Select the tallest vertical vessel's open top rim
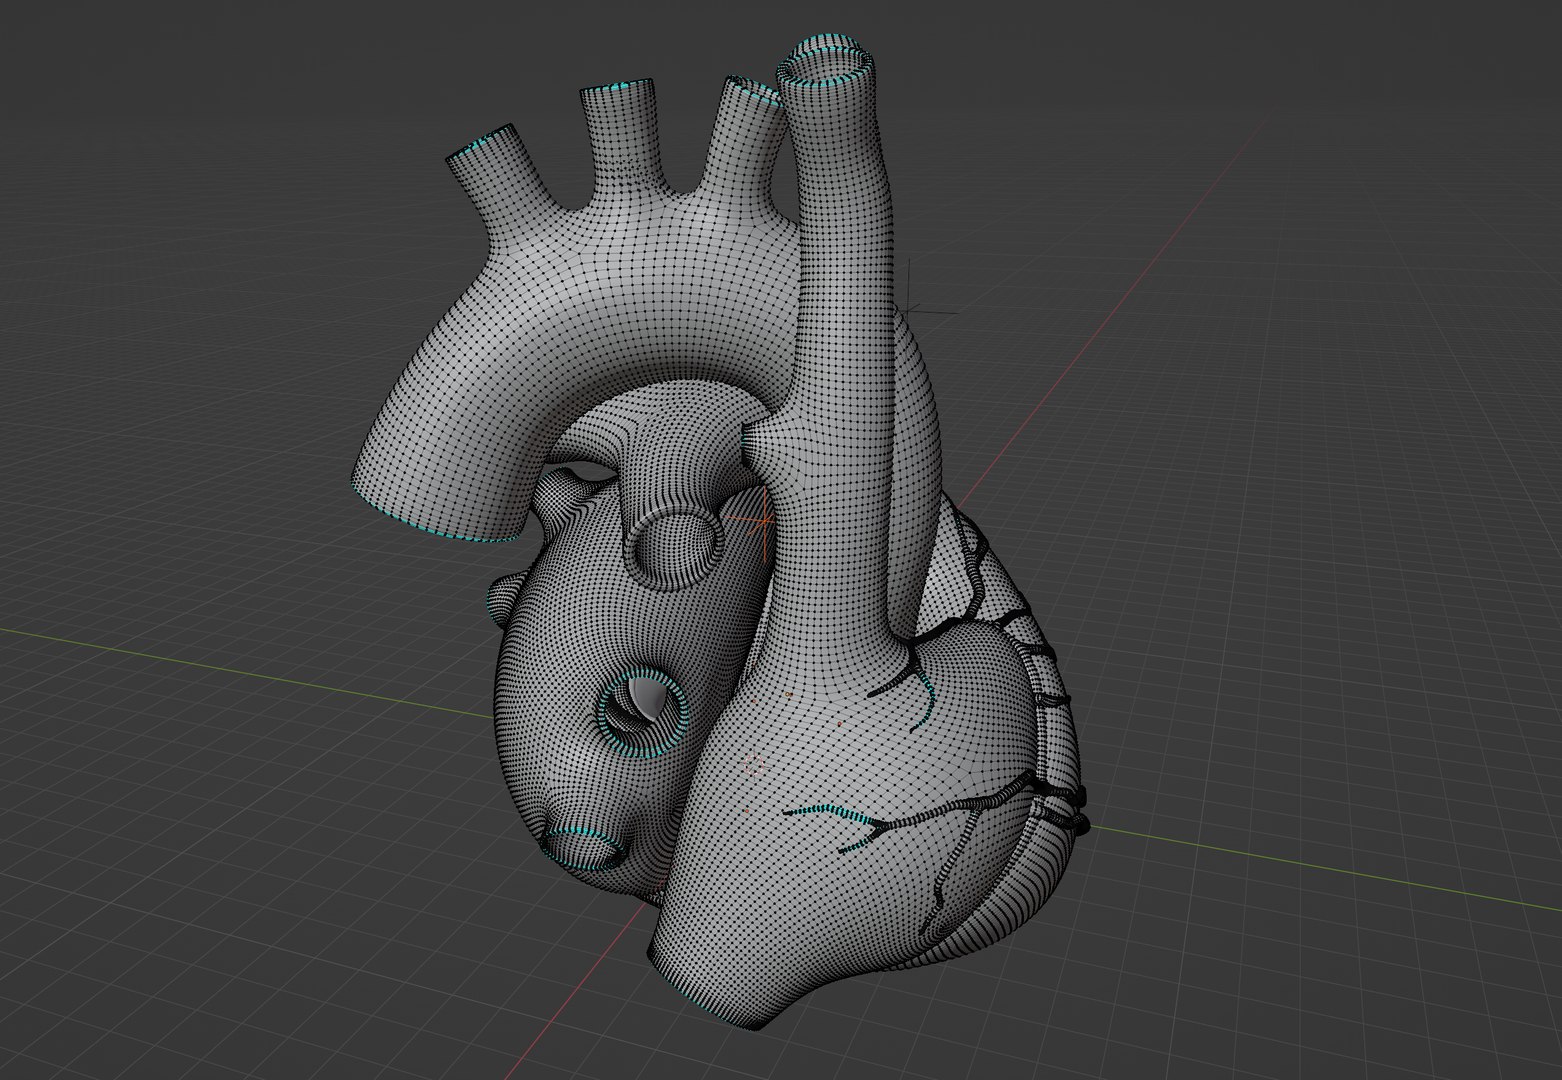 (825, 63)
